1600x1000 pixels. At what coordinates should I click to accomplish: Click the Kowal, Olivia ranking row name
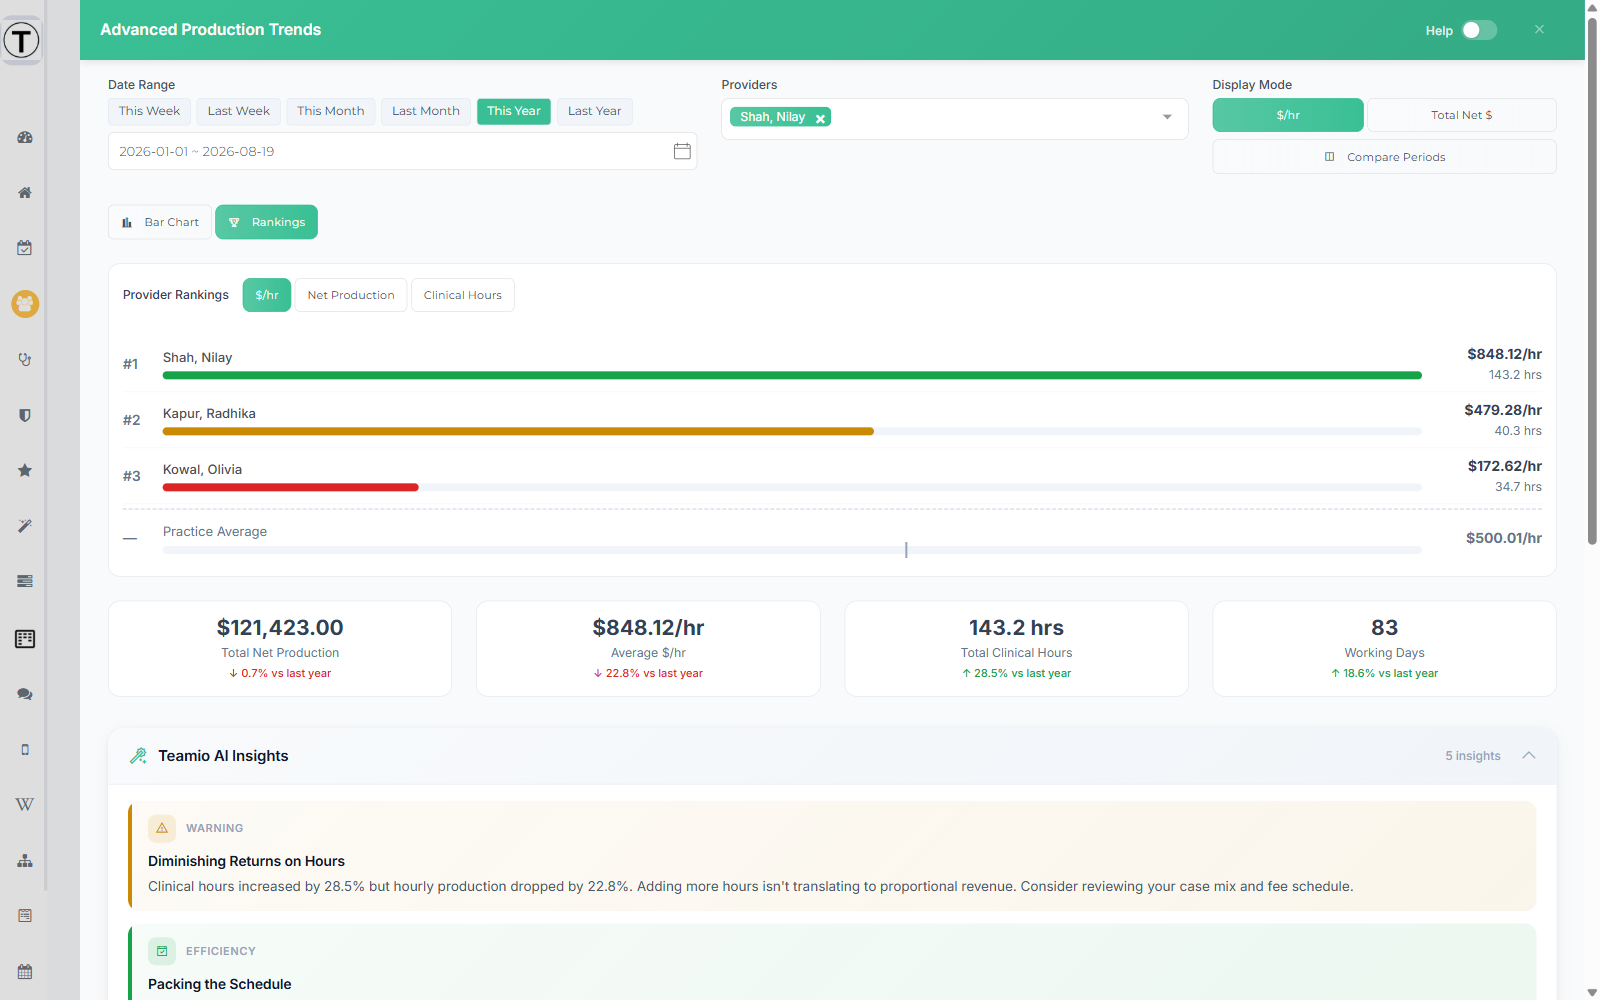pos(202,470)
